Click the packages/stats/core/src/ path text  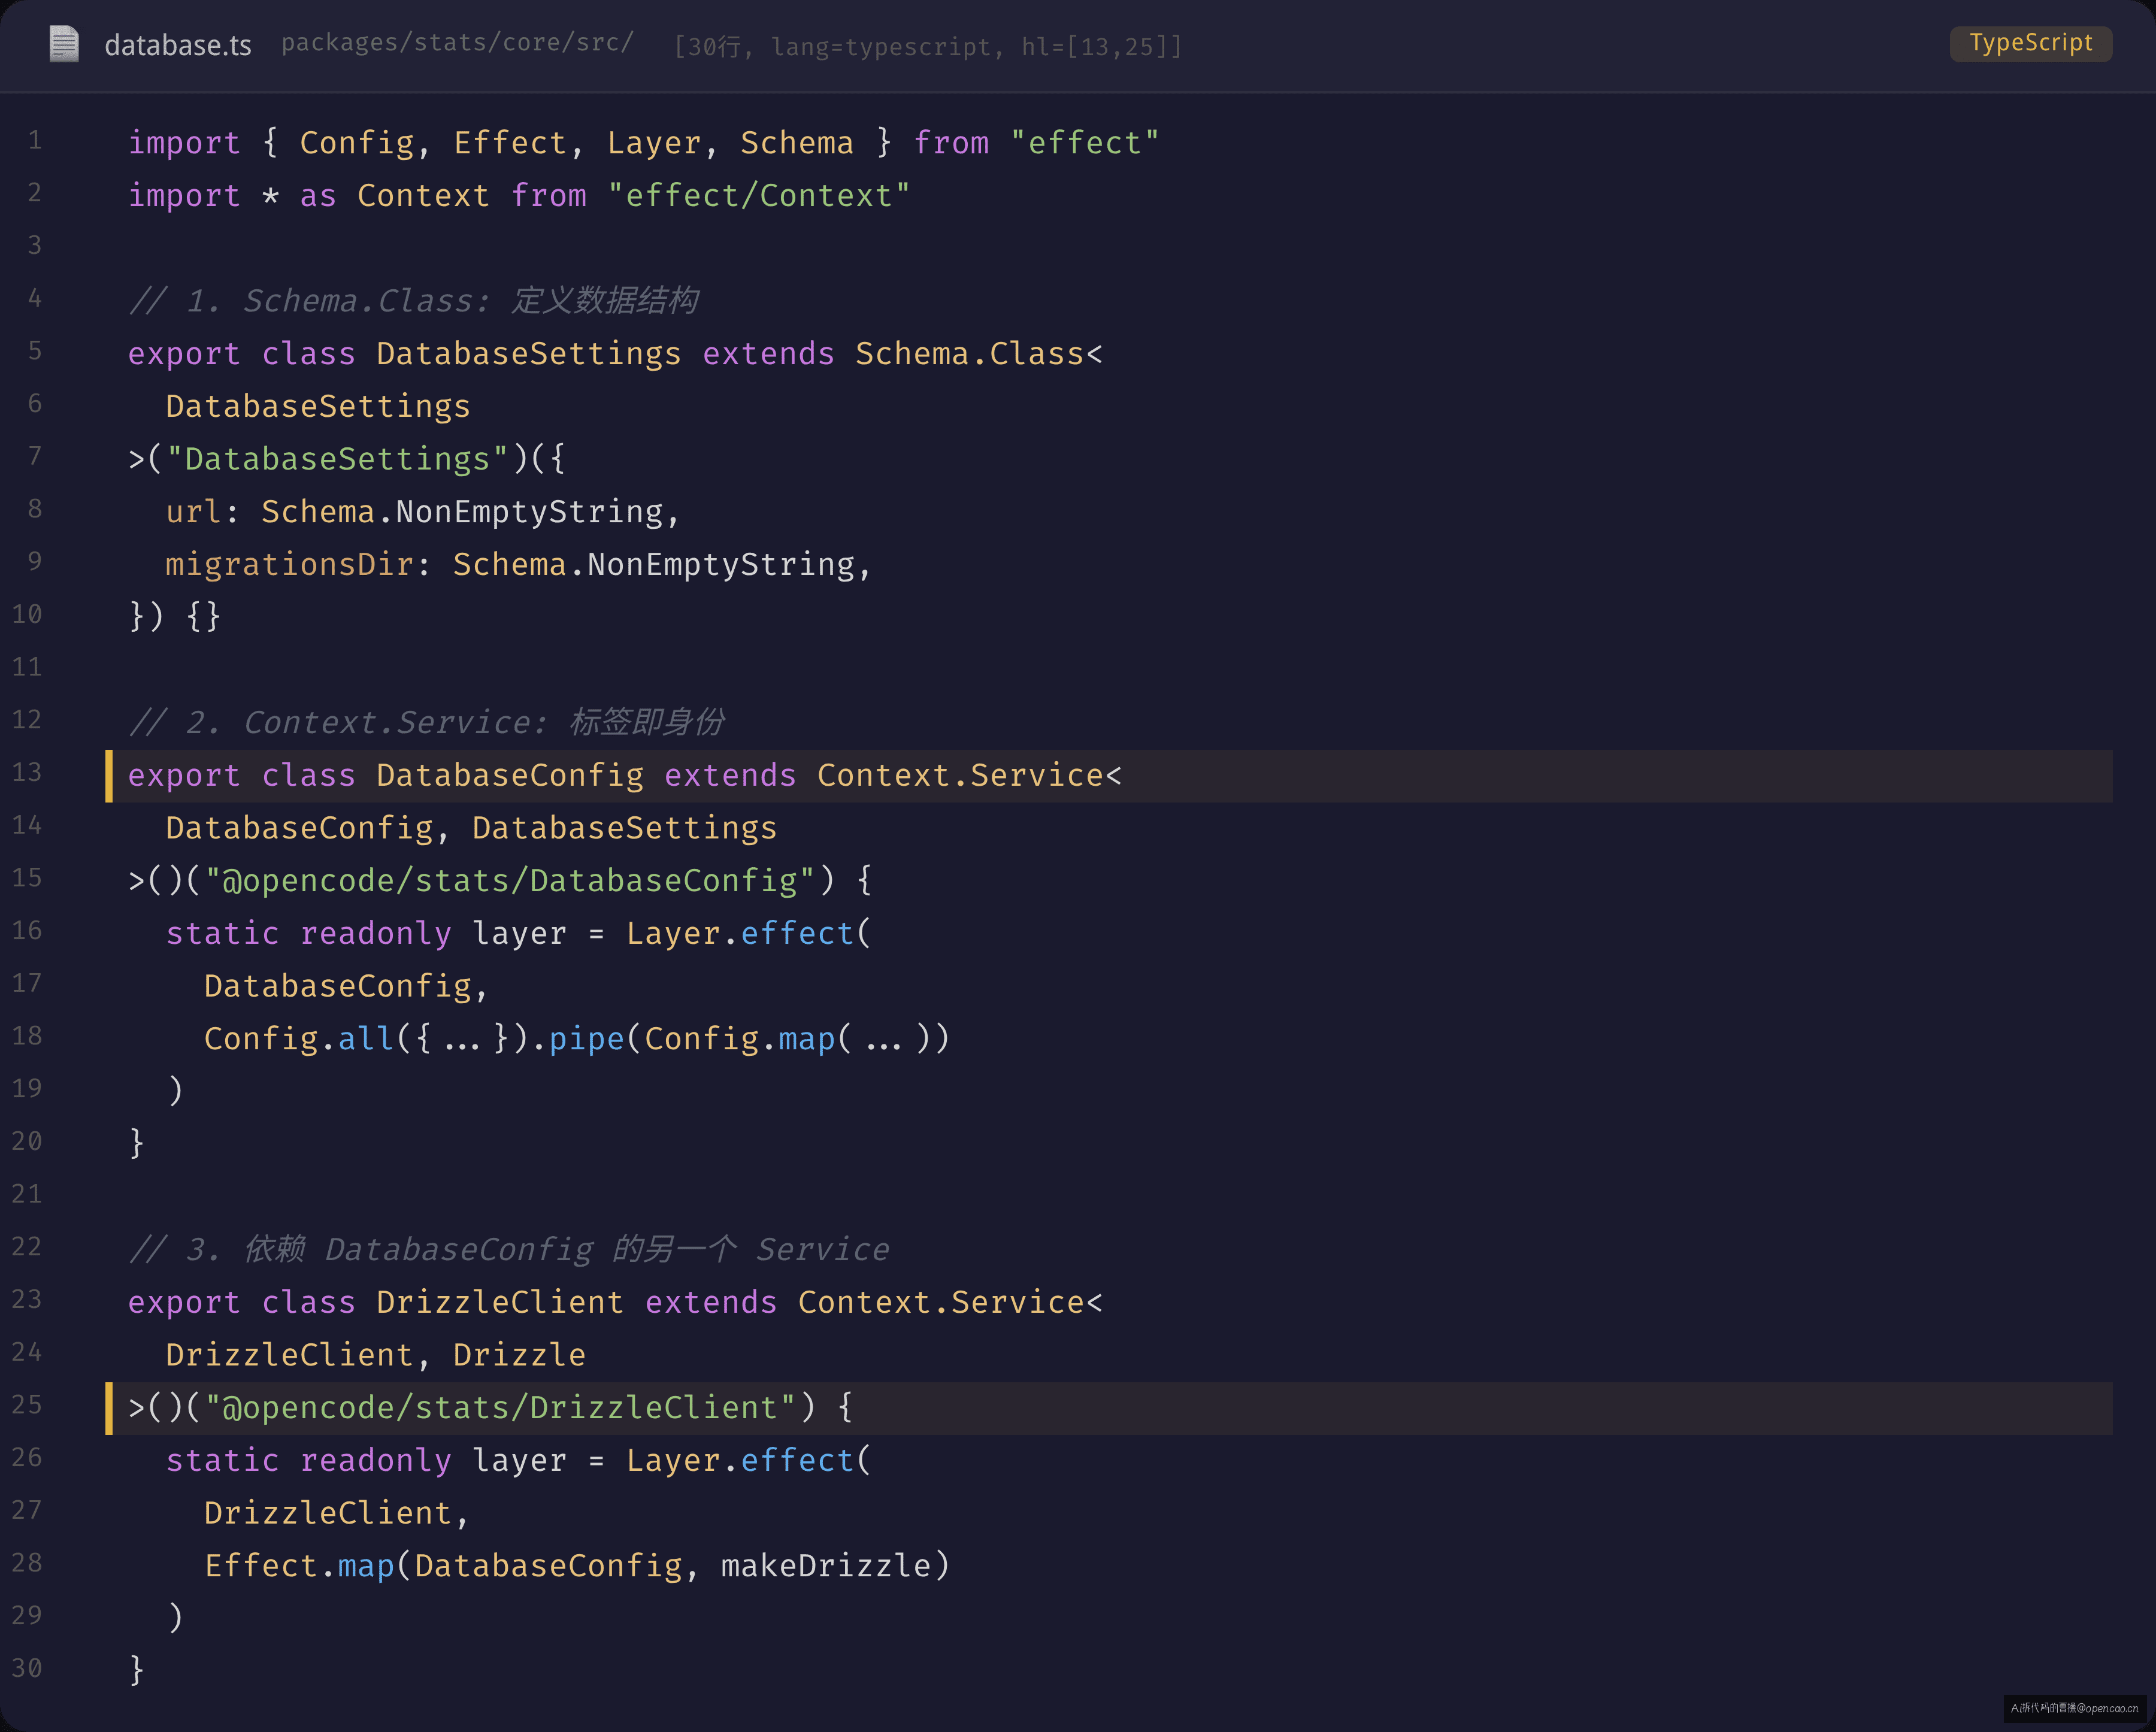[x=457, y=43]
